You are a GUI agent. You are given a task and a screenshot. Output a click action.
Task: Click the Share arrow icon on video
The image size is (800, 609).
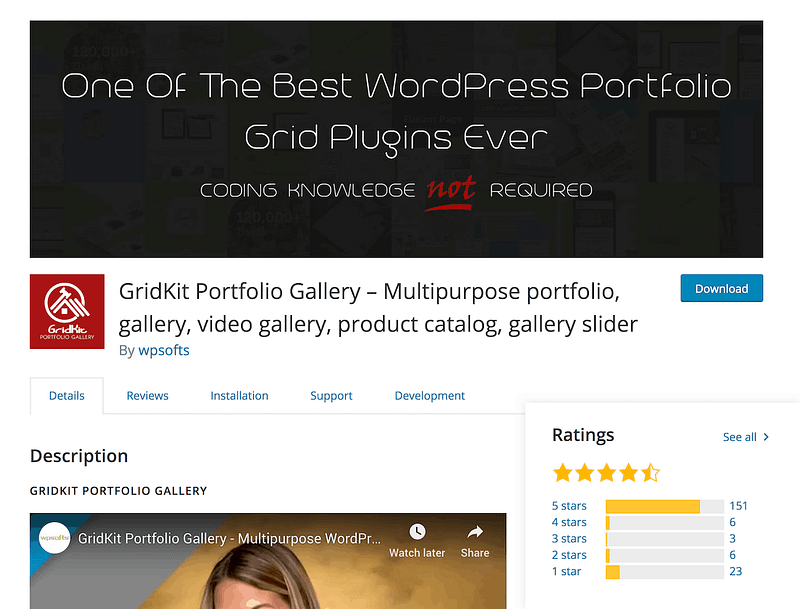475,532
